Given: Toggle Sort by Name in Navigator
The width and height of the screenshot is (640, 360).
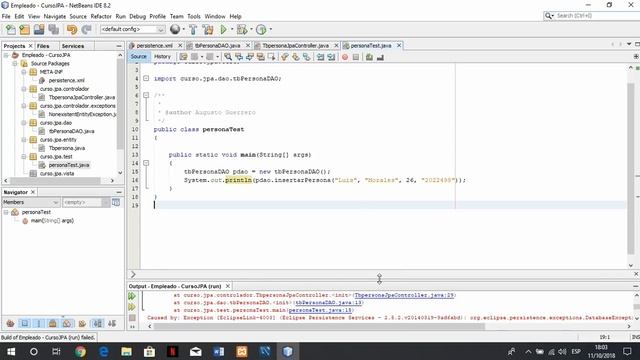Looking at the screenshot, I should coord(98,324).
